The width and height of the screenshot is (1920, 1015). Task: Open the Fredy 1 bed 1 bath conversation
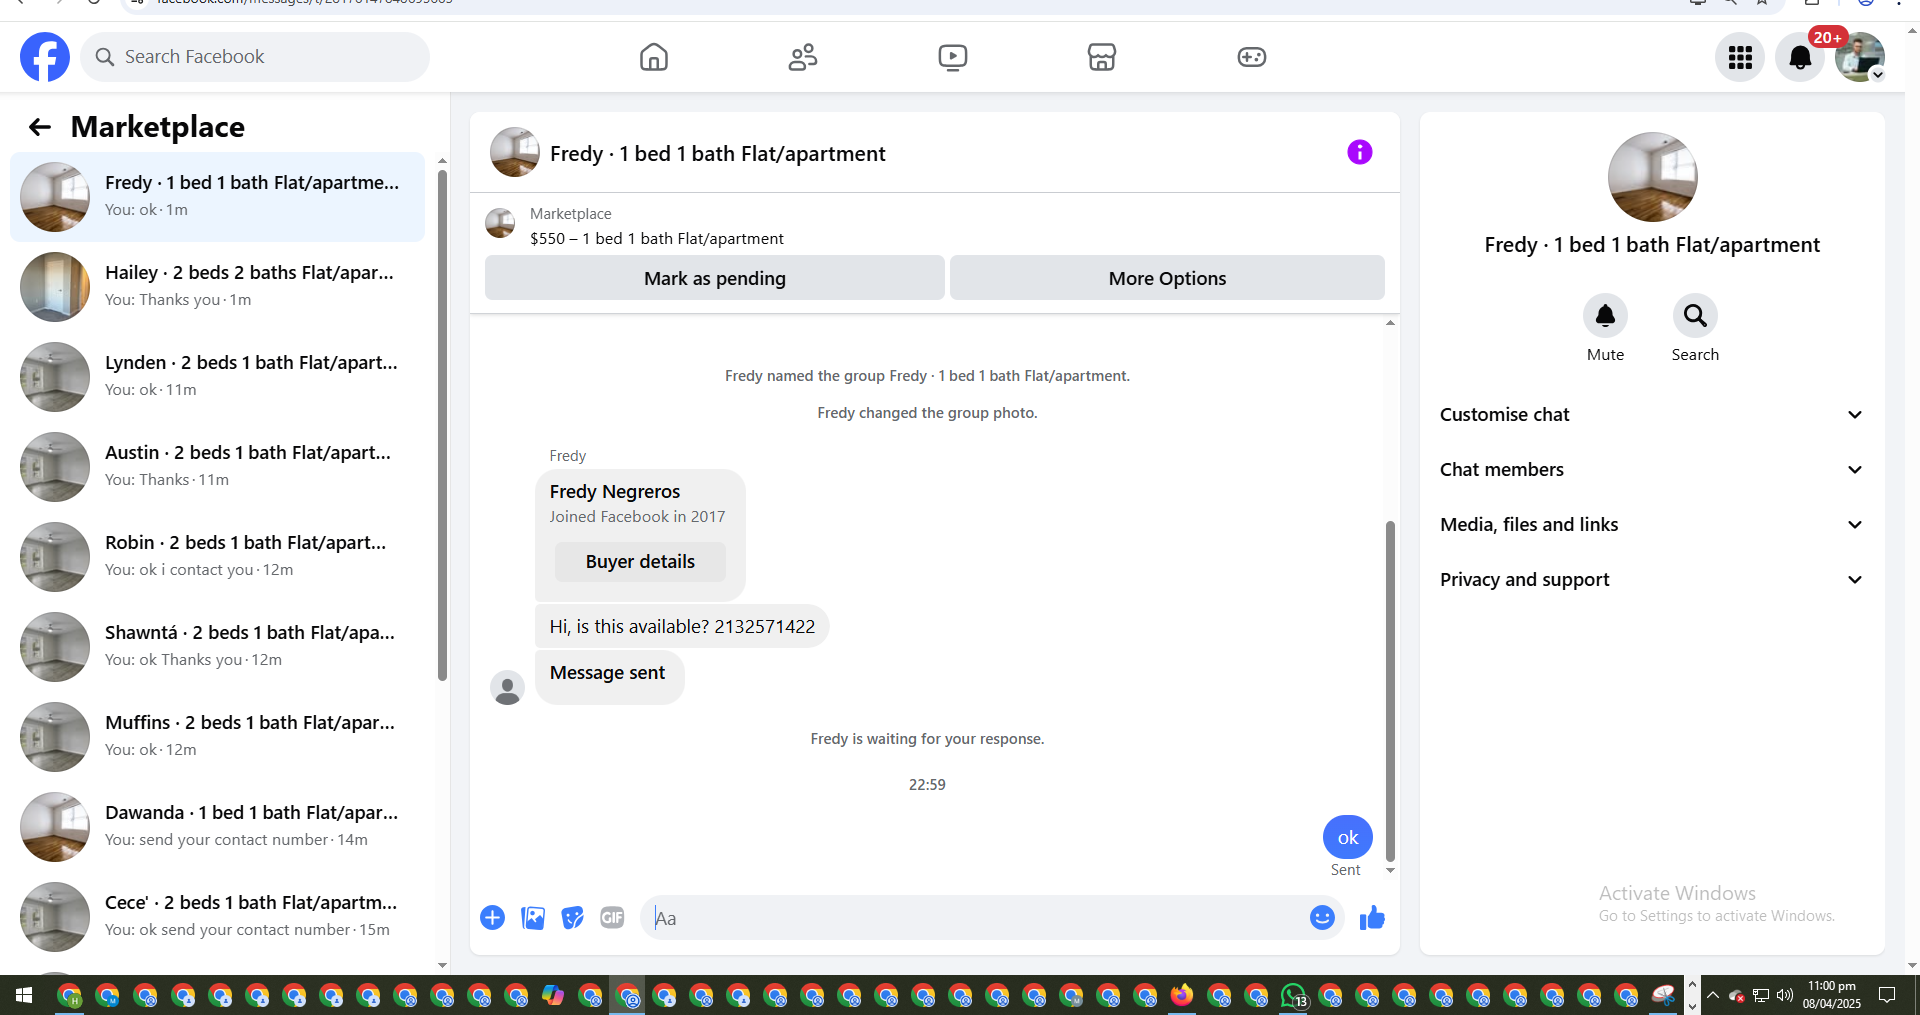pyautogui.click(x=217, y=197)
